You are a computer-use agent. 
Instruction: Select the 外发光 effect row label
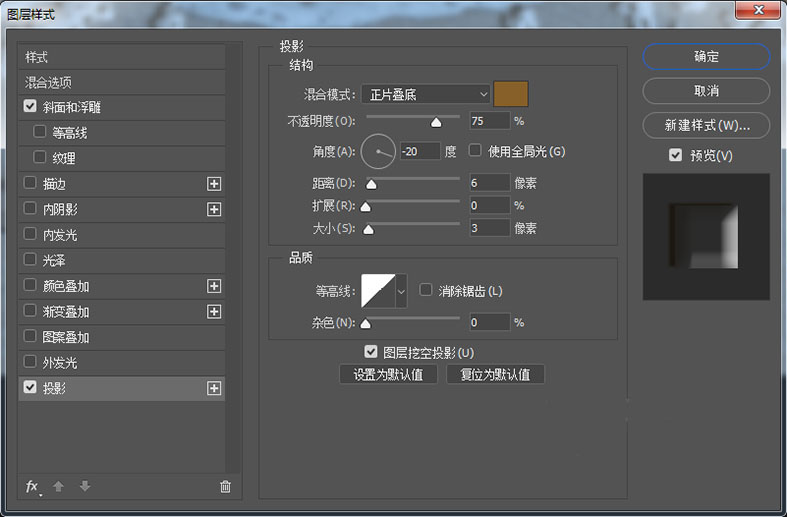[x=60, y=363]
